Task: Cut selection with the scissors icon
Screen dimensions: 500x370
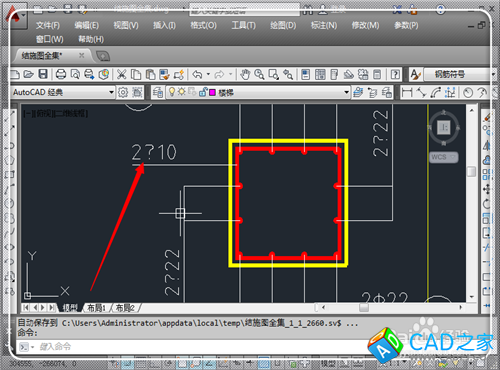Action: [121, 74]
